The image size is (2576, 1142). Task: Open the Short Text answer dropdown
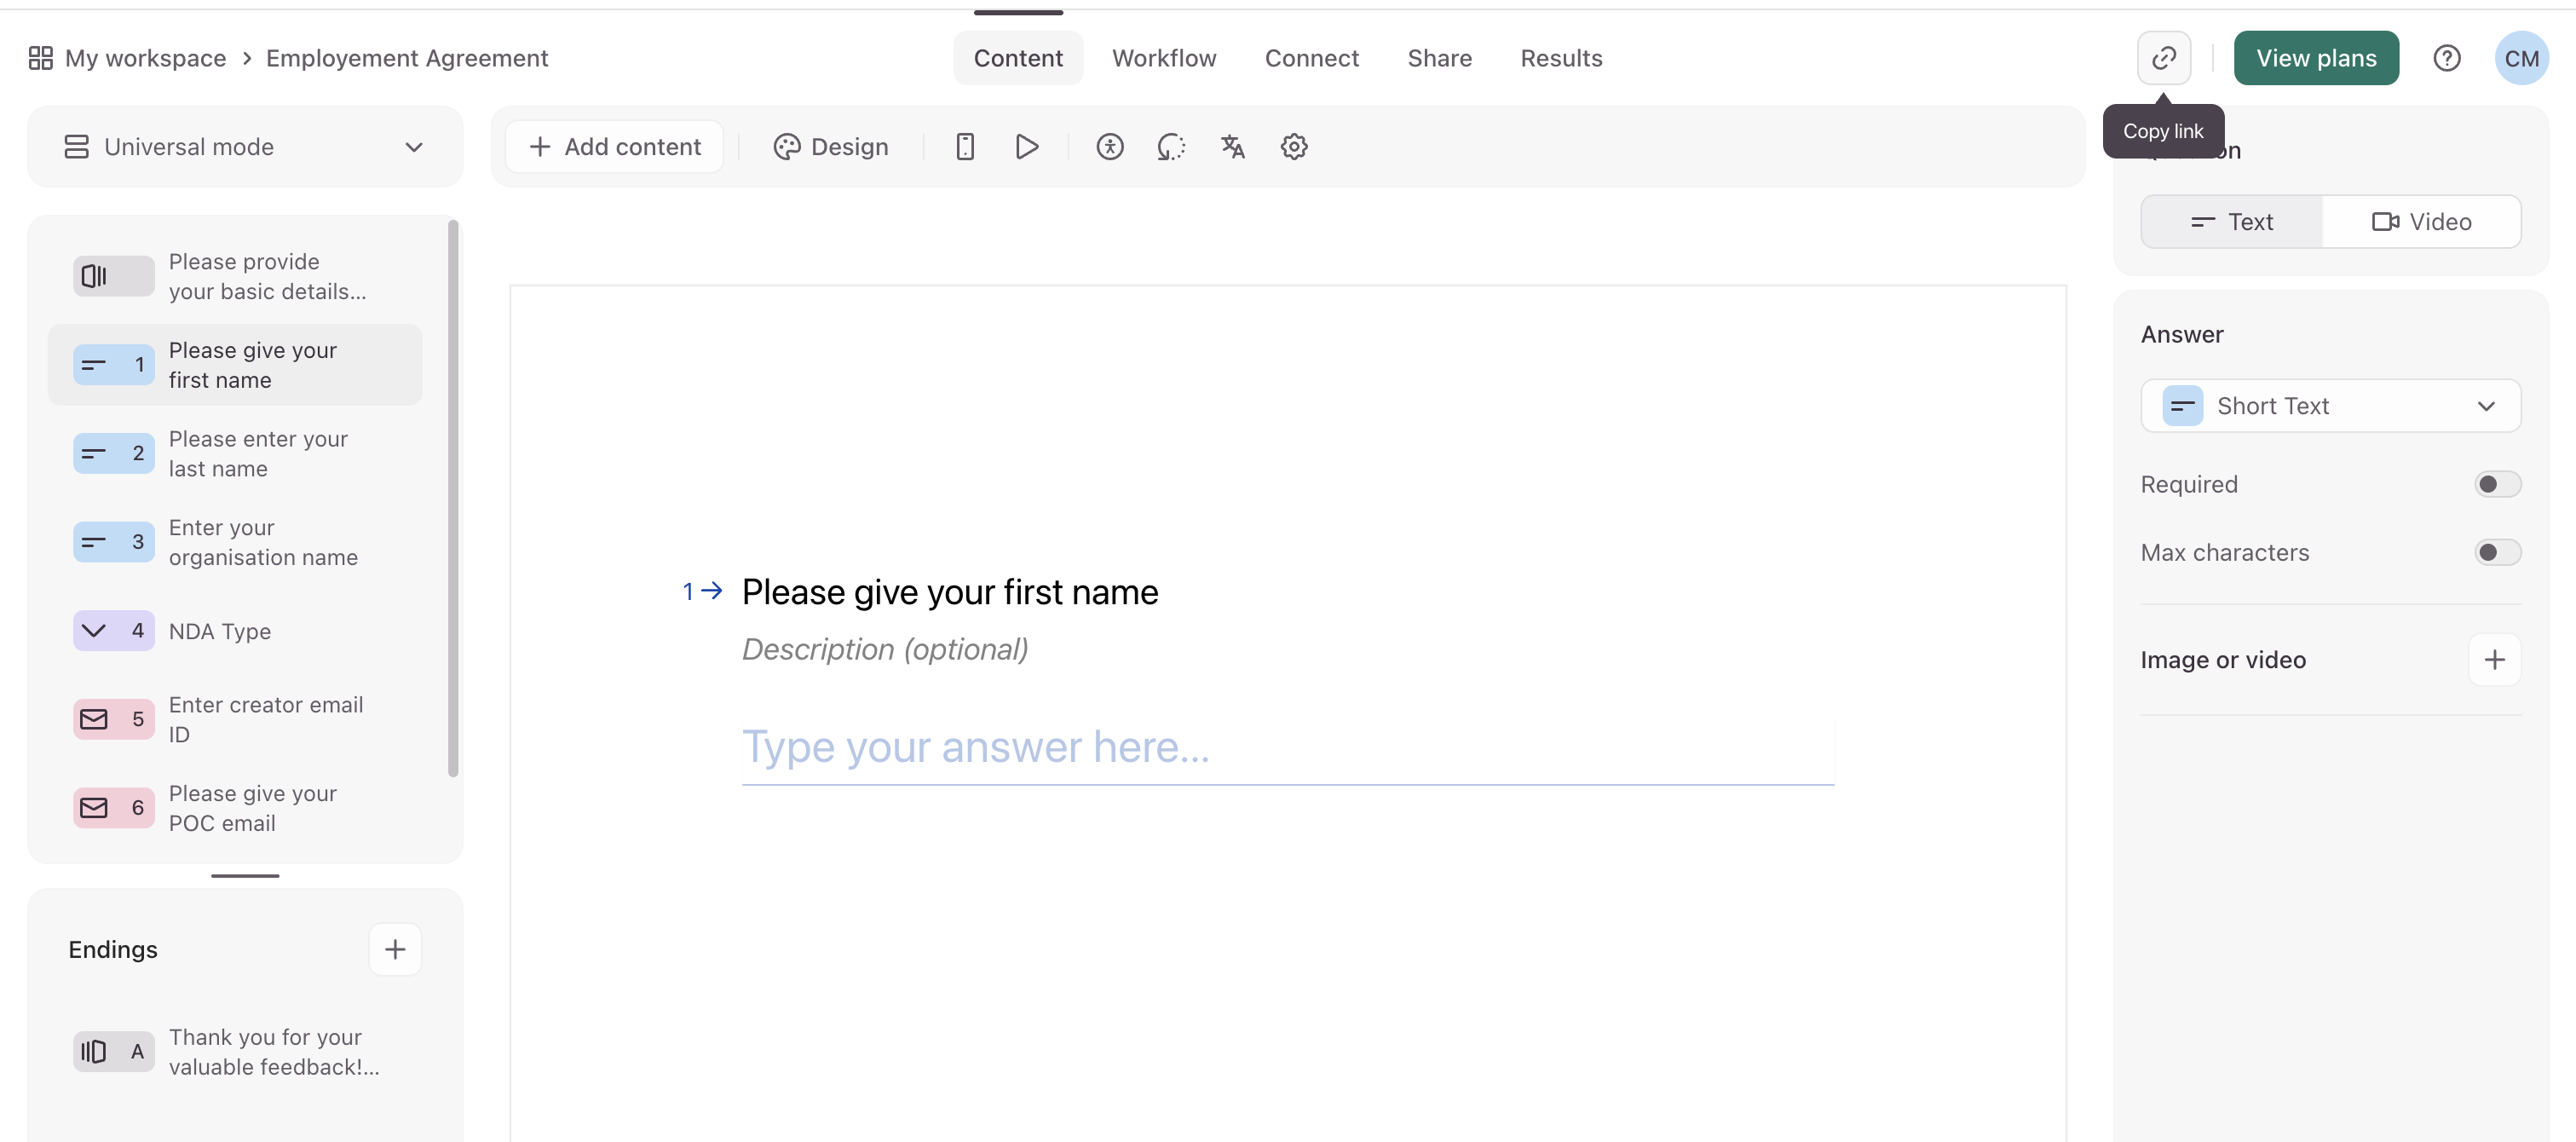(x=2330, y=406)
